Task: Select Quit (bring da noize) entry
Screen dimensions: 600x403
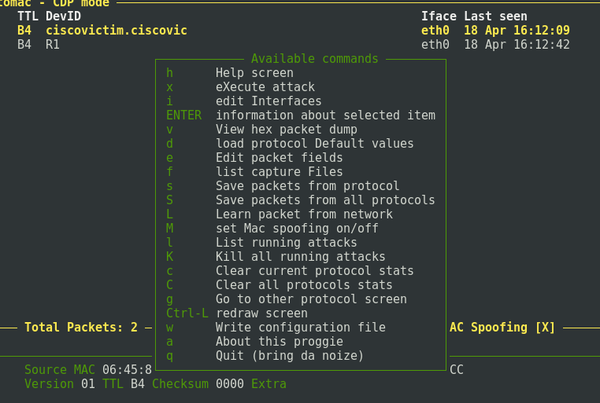Action: click(290, 355)
